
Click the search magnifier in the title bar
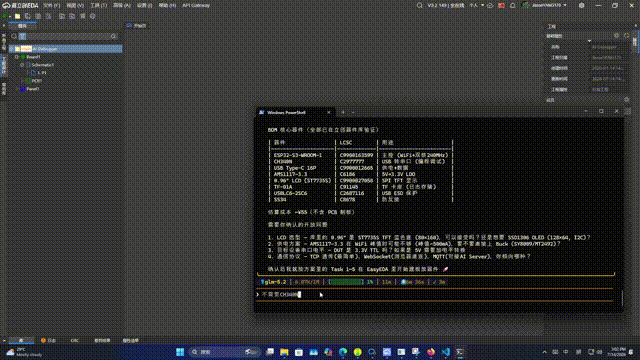point(419,5)
